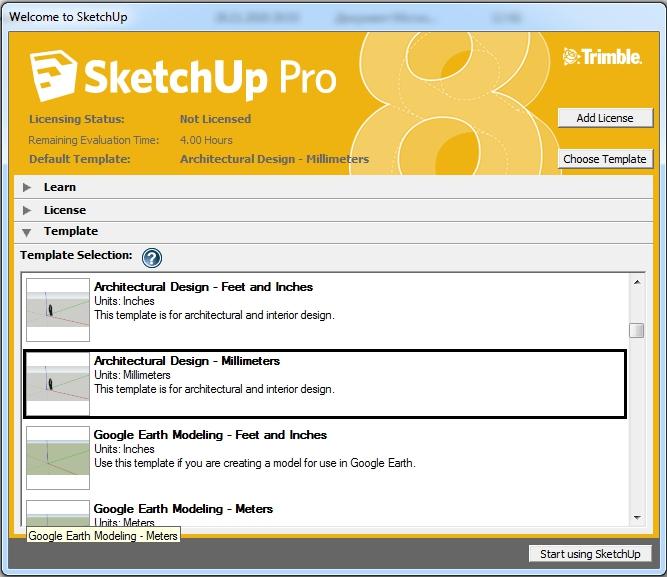Select Google Earth Modeling - Meters thumbnail
667x577 pixels.
point(58,513)
